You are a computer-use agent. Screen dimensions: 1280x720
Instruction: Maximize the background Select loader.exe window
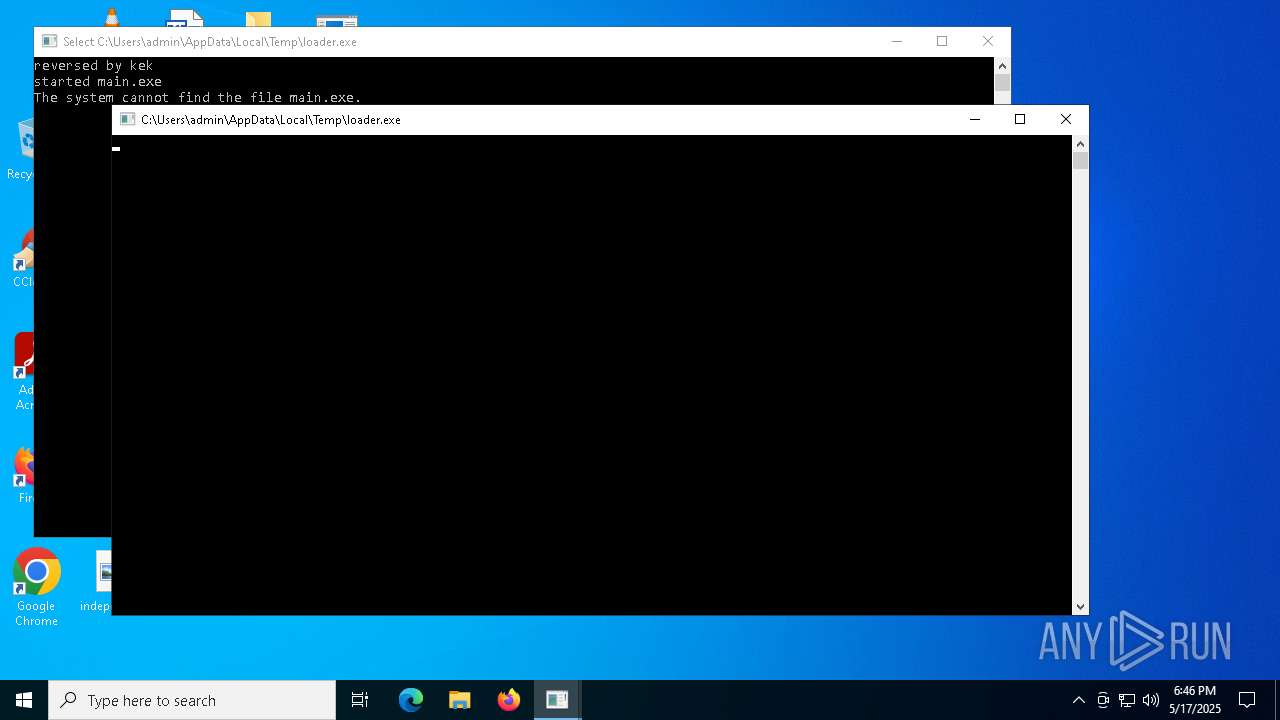point(942,41)
